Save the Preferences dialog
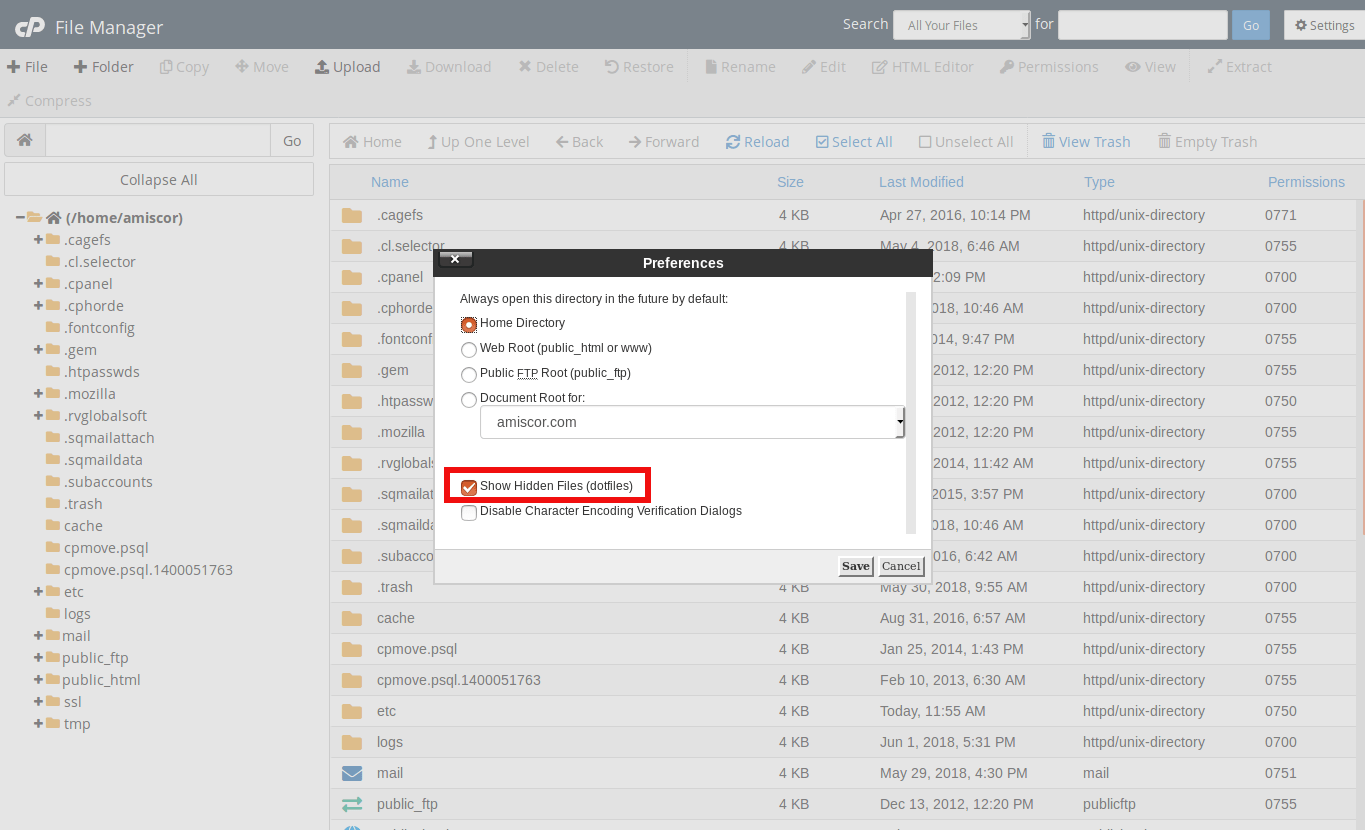 (854, 566)
